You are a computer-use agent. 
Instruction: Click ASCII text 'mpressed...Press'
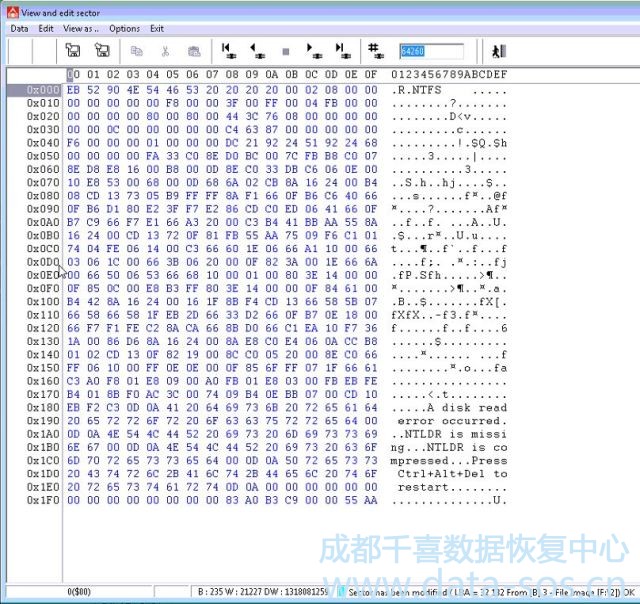(449, 460)
